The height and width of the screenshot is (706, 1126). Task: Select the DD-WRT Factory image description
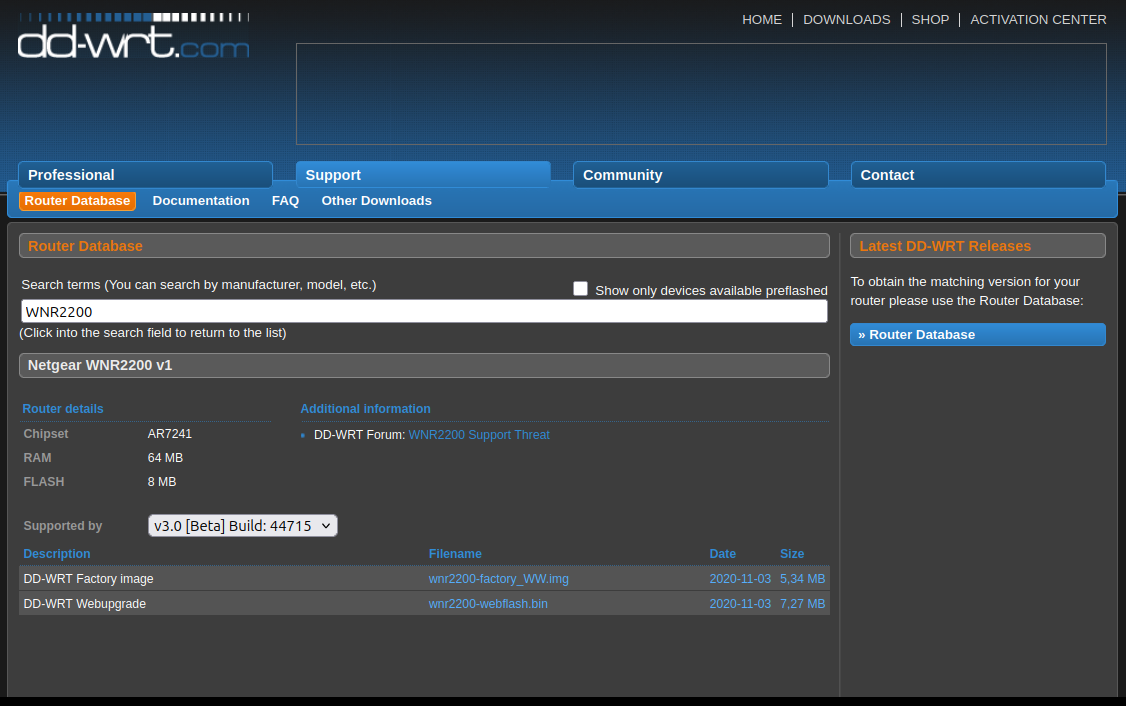pos(88,579)
